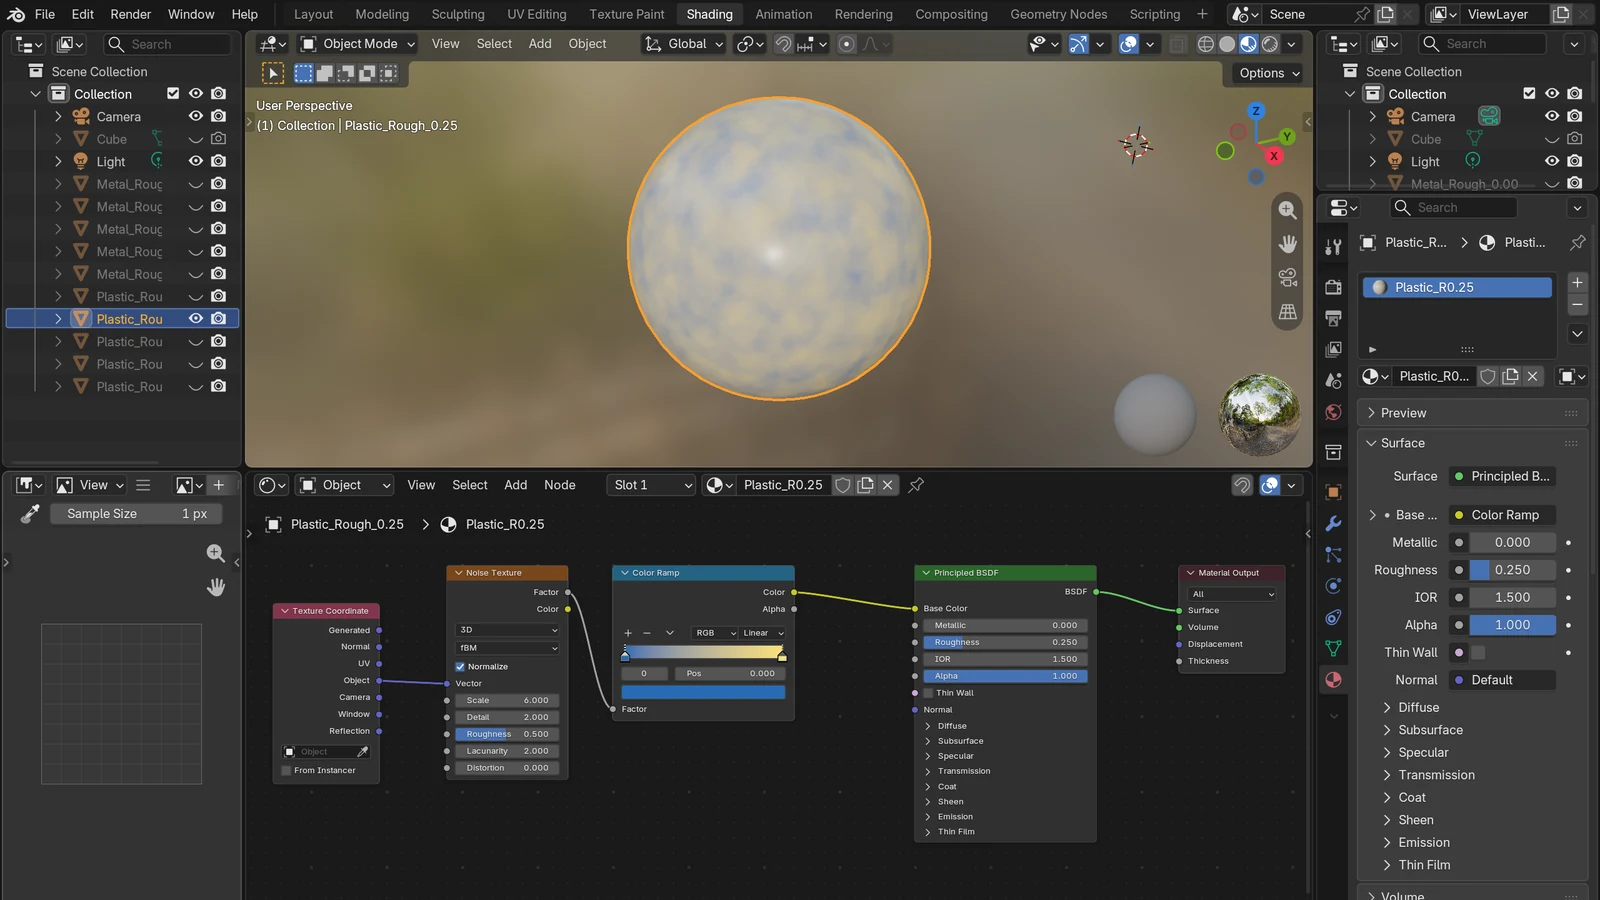
Task: Switch to orthographic grid view icon
Action: 1288,312
